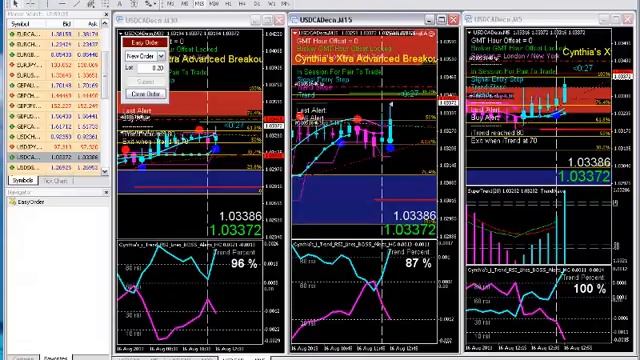Click the Submit button in Easy Order
Image resolution: width=640 pixels, height=360 pixels.
point(146,82)
